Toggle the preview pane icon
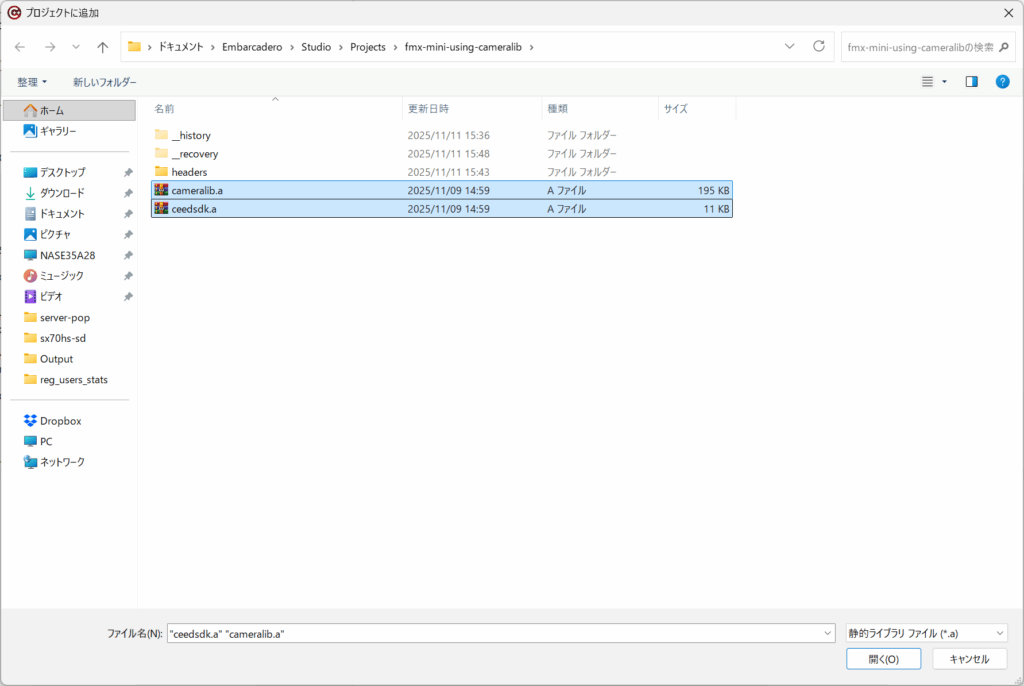The width and height of the screenshot is (1024, 686). click(x=971, y=82)
